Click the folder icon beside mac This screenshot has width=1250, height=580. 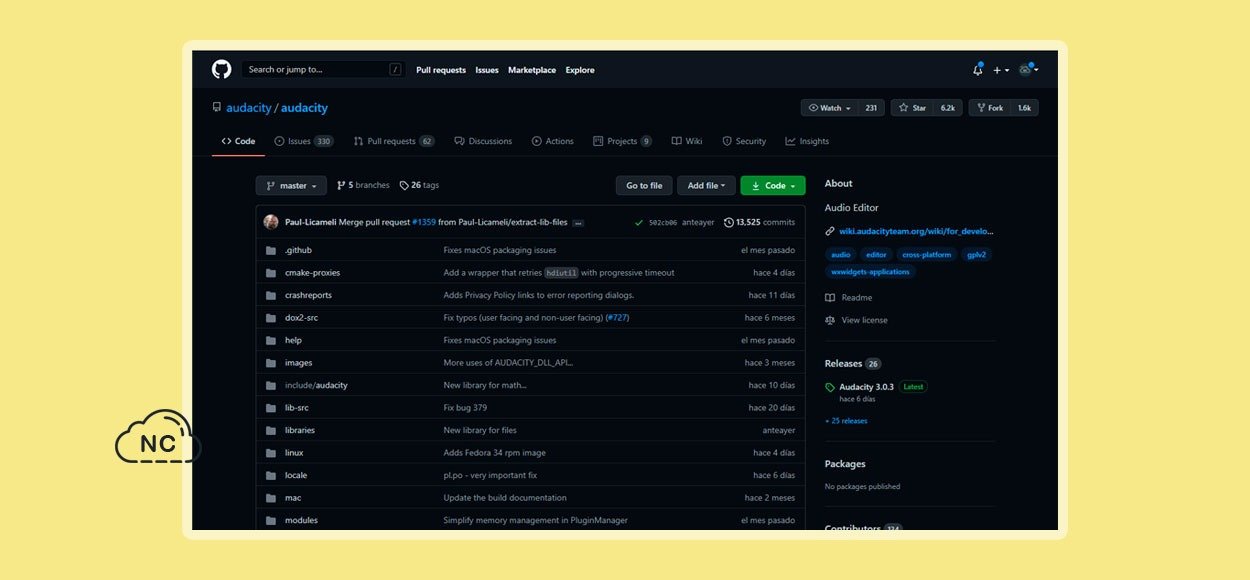(271, 498)
